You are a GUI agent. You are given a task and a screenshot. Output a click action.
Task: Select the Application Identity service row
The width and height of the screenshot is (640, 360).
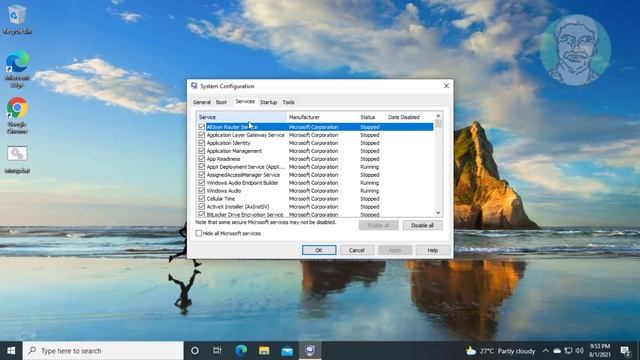316,143
